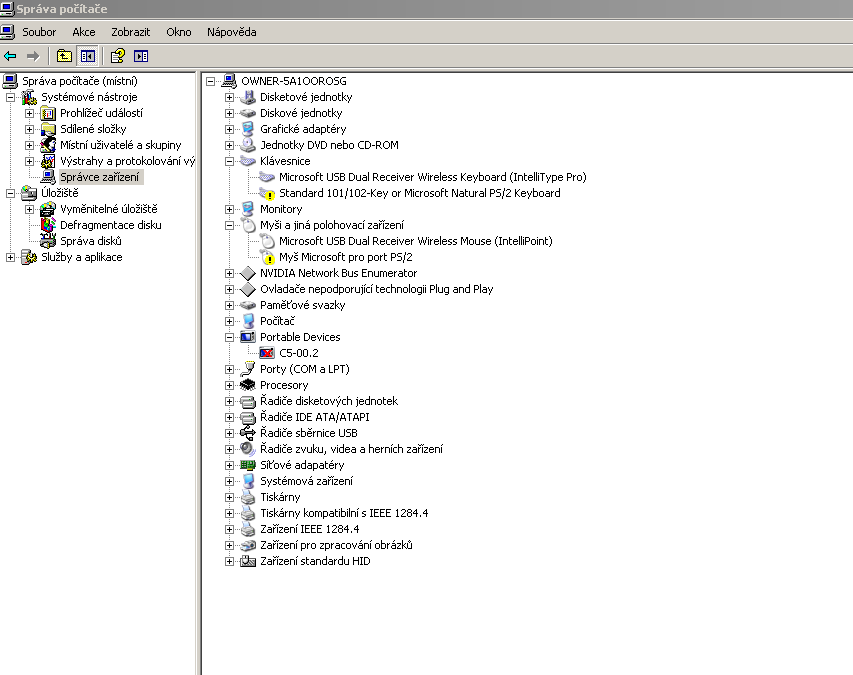Click the Jednotky DVD nebo CD-ROM icon

coord(248,145)
